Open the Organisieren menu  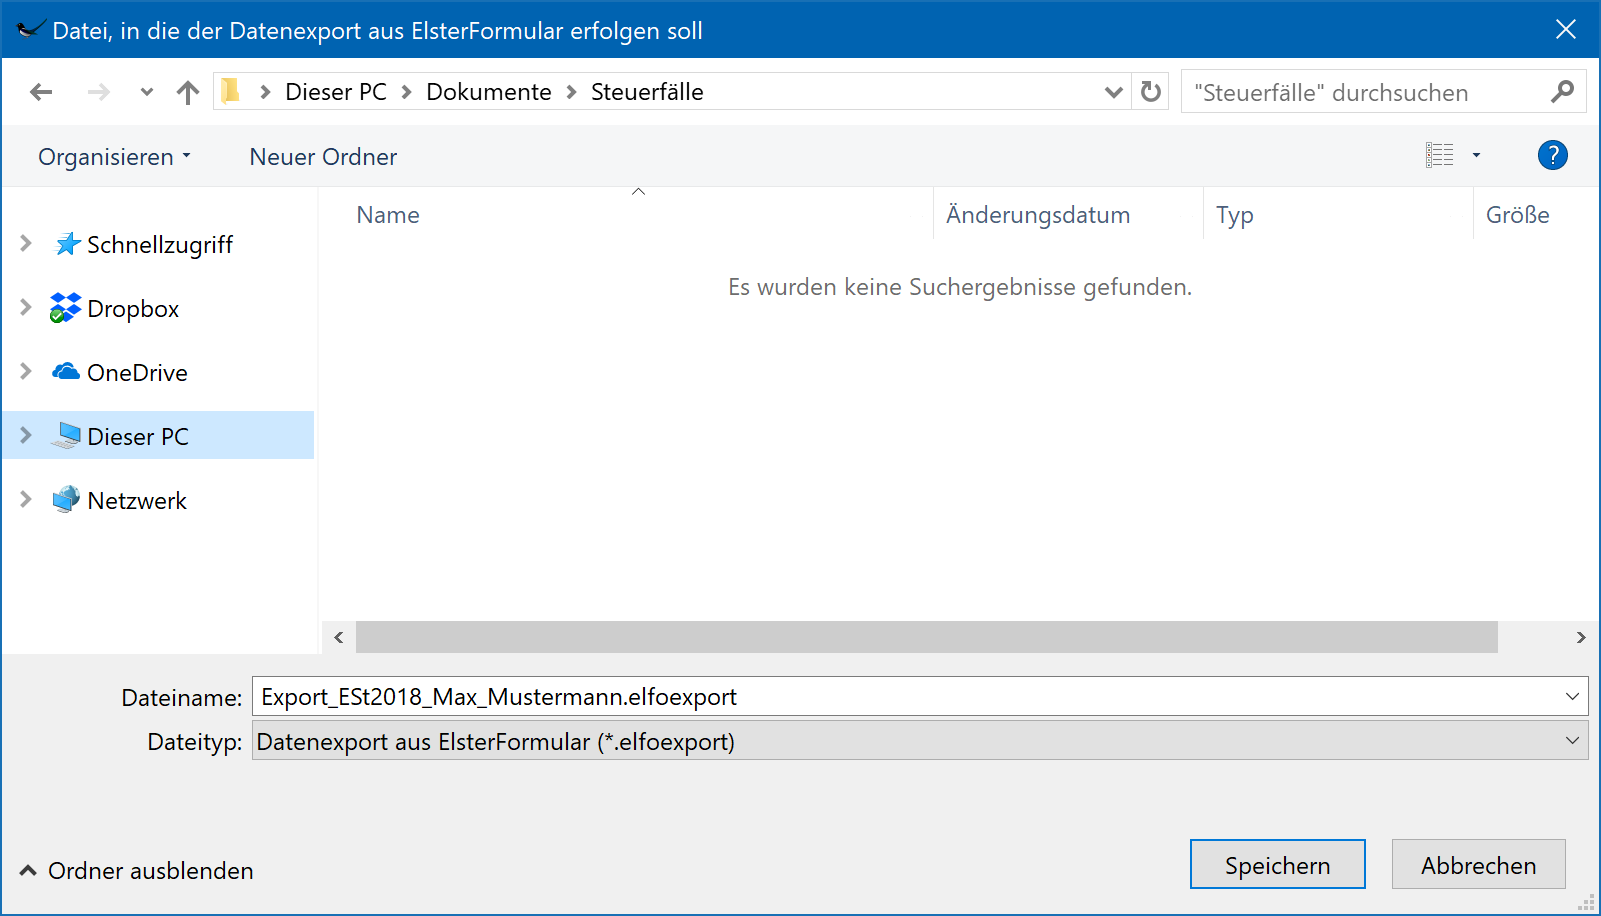point(113,157)
